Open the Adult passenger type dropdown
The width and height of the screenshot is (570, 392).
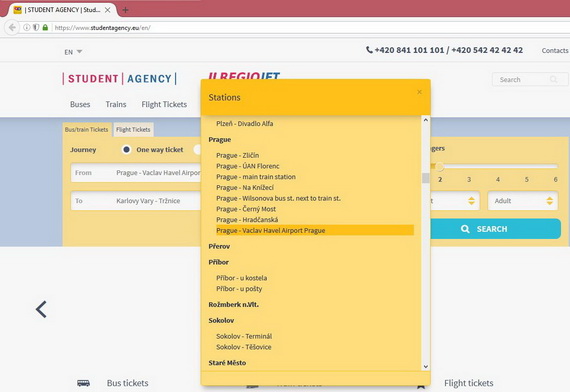point(523,201)
